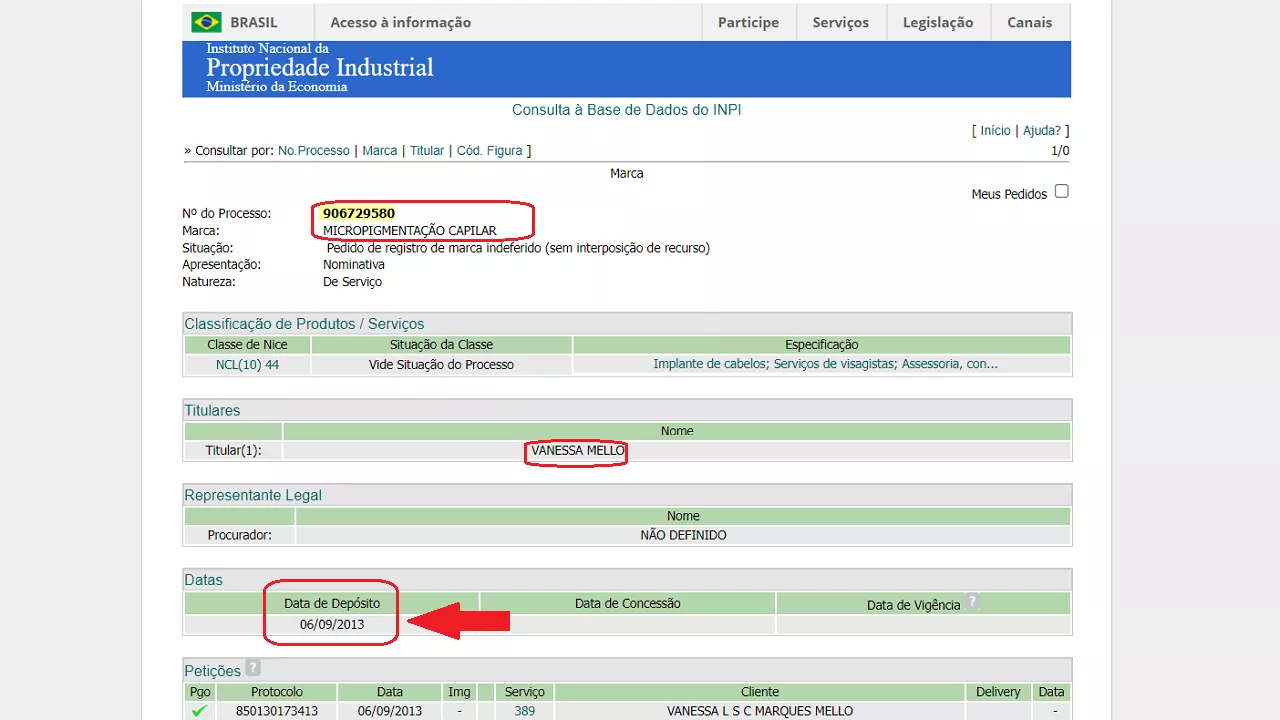Click the Titular(1): row label
The height and width of the screenshot is (720, 1280).
pos(233,451)
